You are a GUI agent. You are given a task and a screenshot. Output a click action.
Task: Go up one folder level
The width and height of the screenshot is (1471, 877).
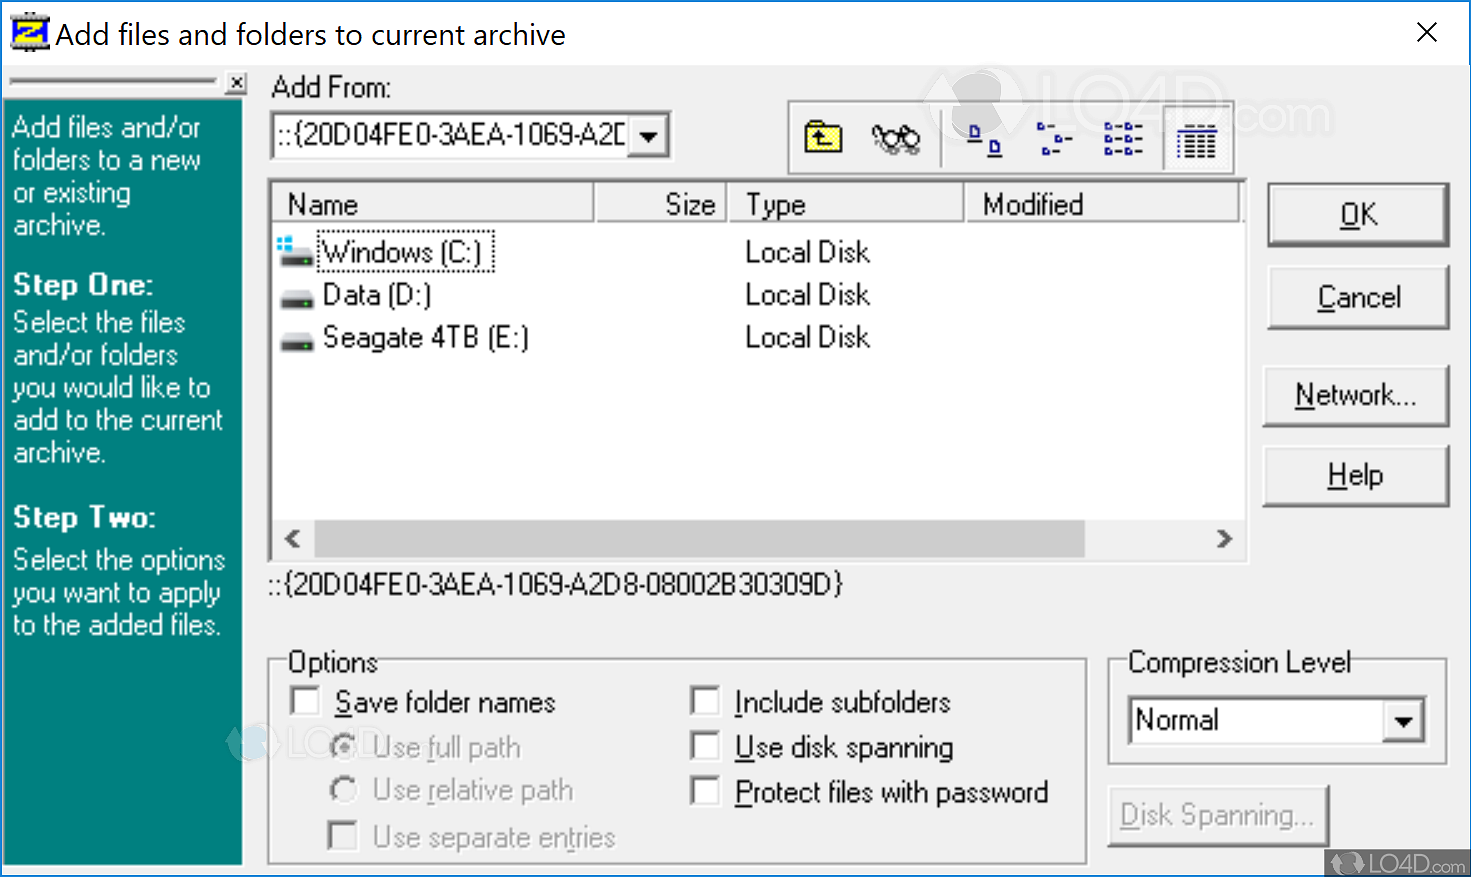click(823, 137)
